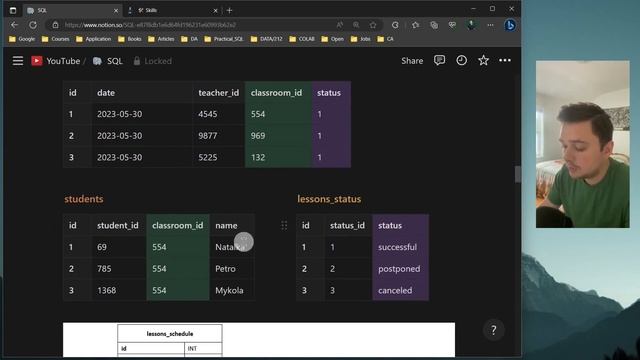Click the 'postponed' status cell
This screenshot has height=360, width=640.
click(x=400, y=269)
